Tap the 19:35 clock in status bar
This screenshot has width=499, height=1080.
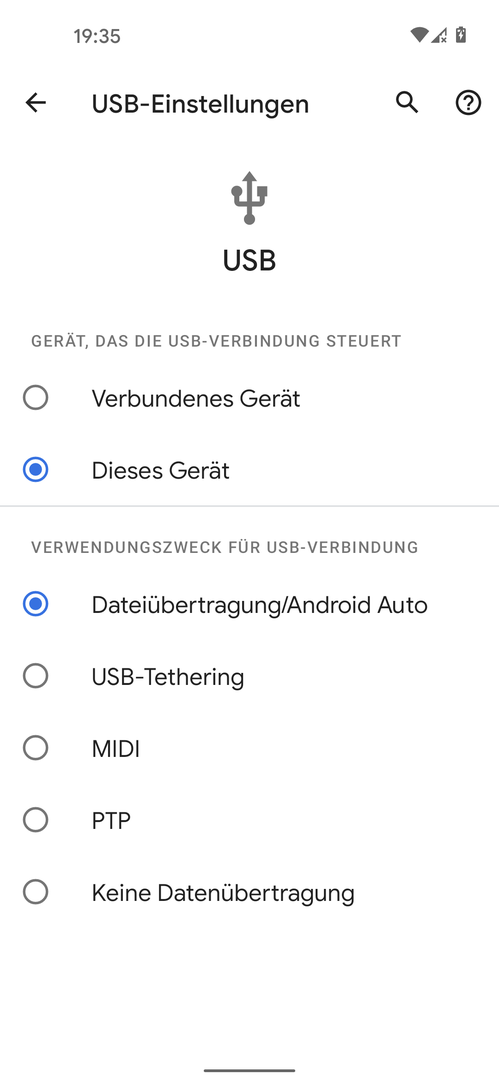point(97,37)
